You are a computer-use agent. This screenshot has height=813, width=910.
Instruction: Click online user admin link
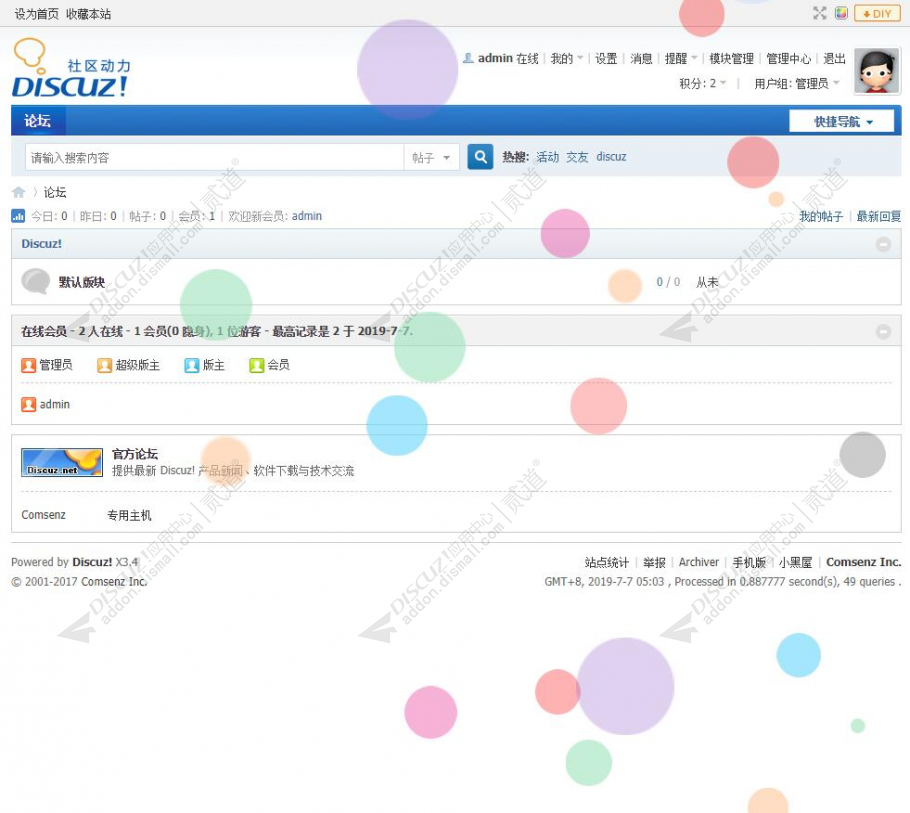[x=55, y=404]
